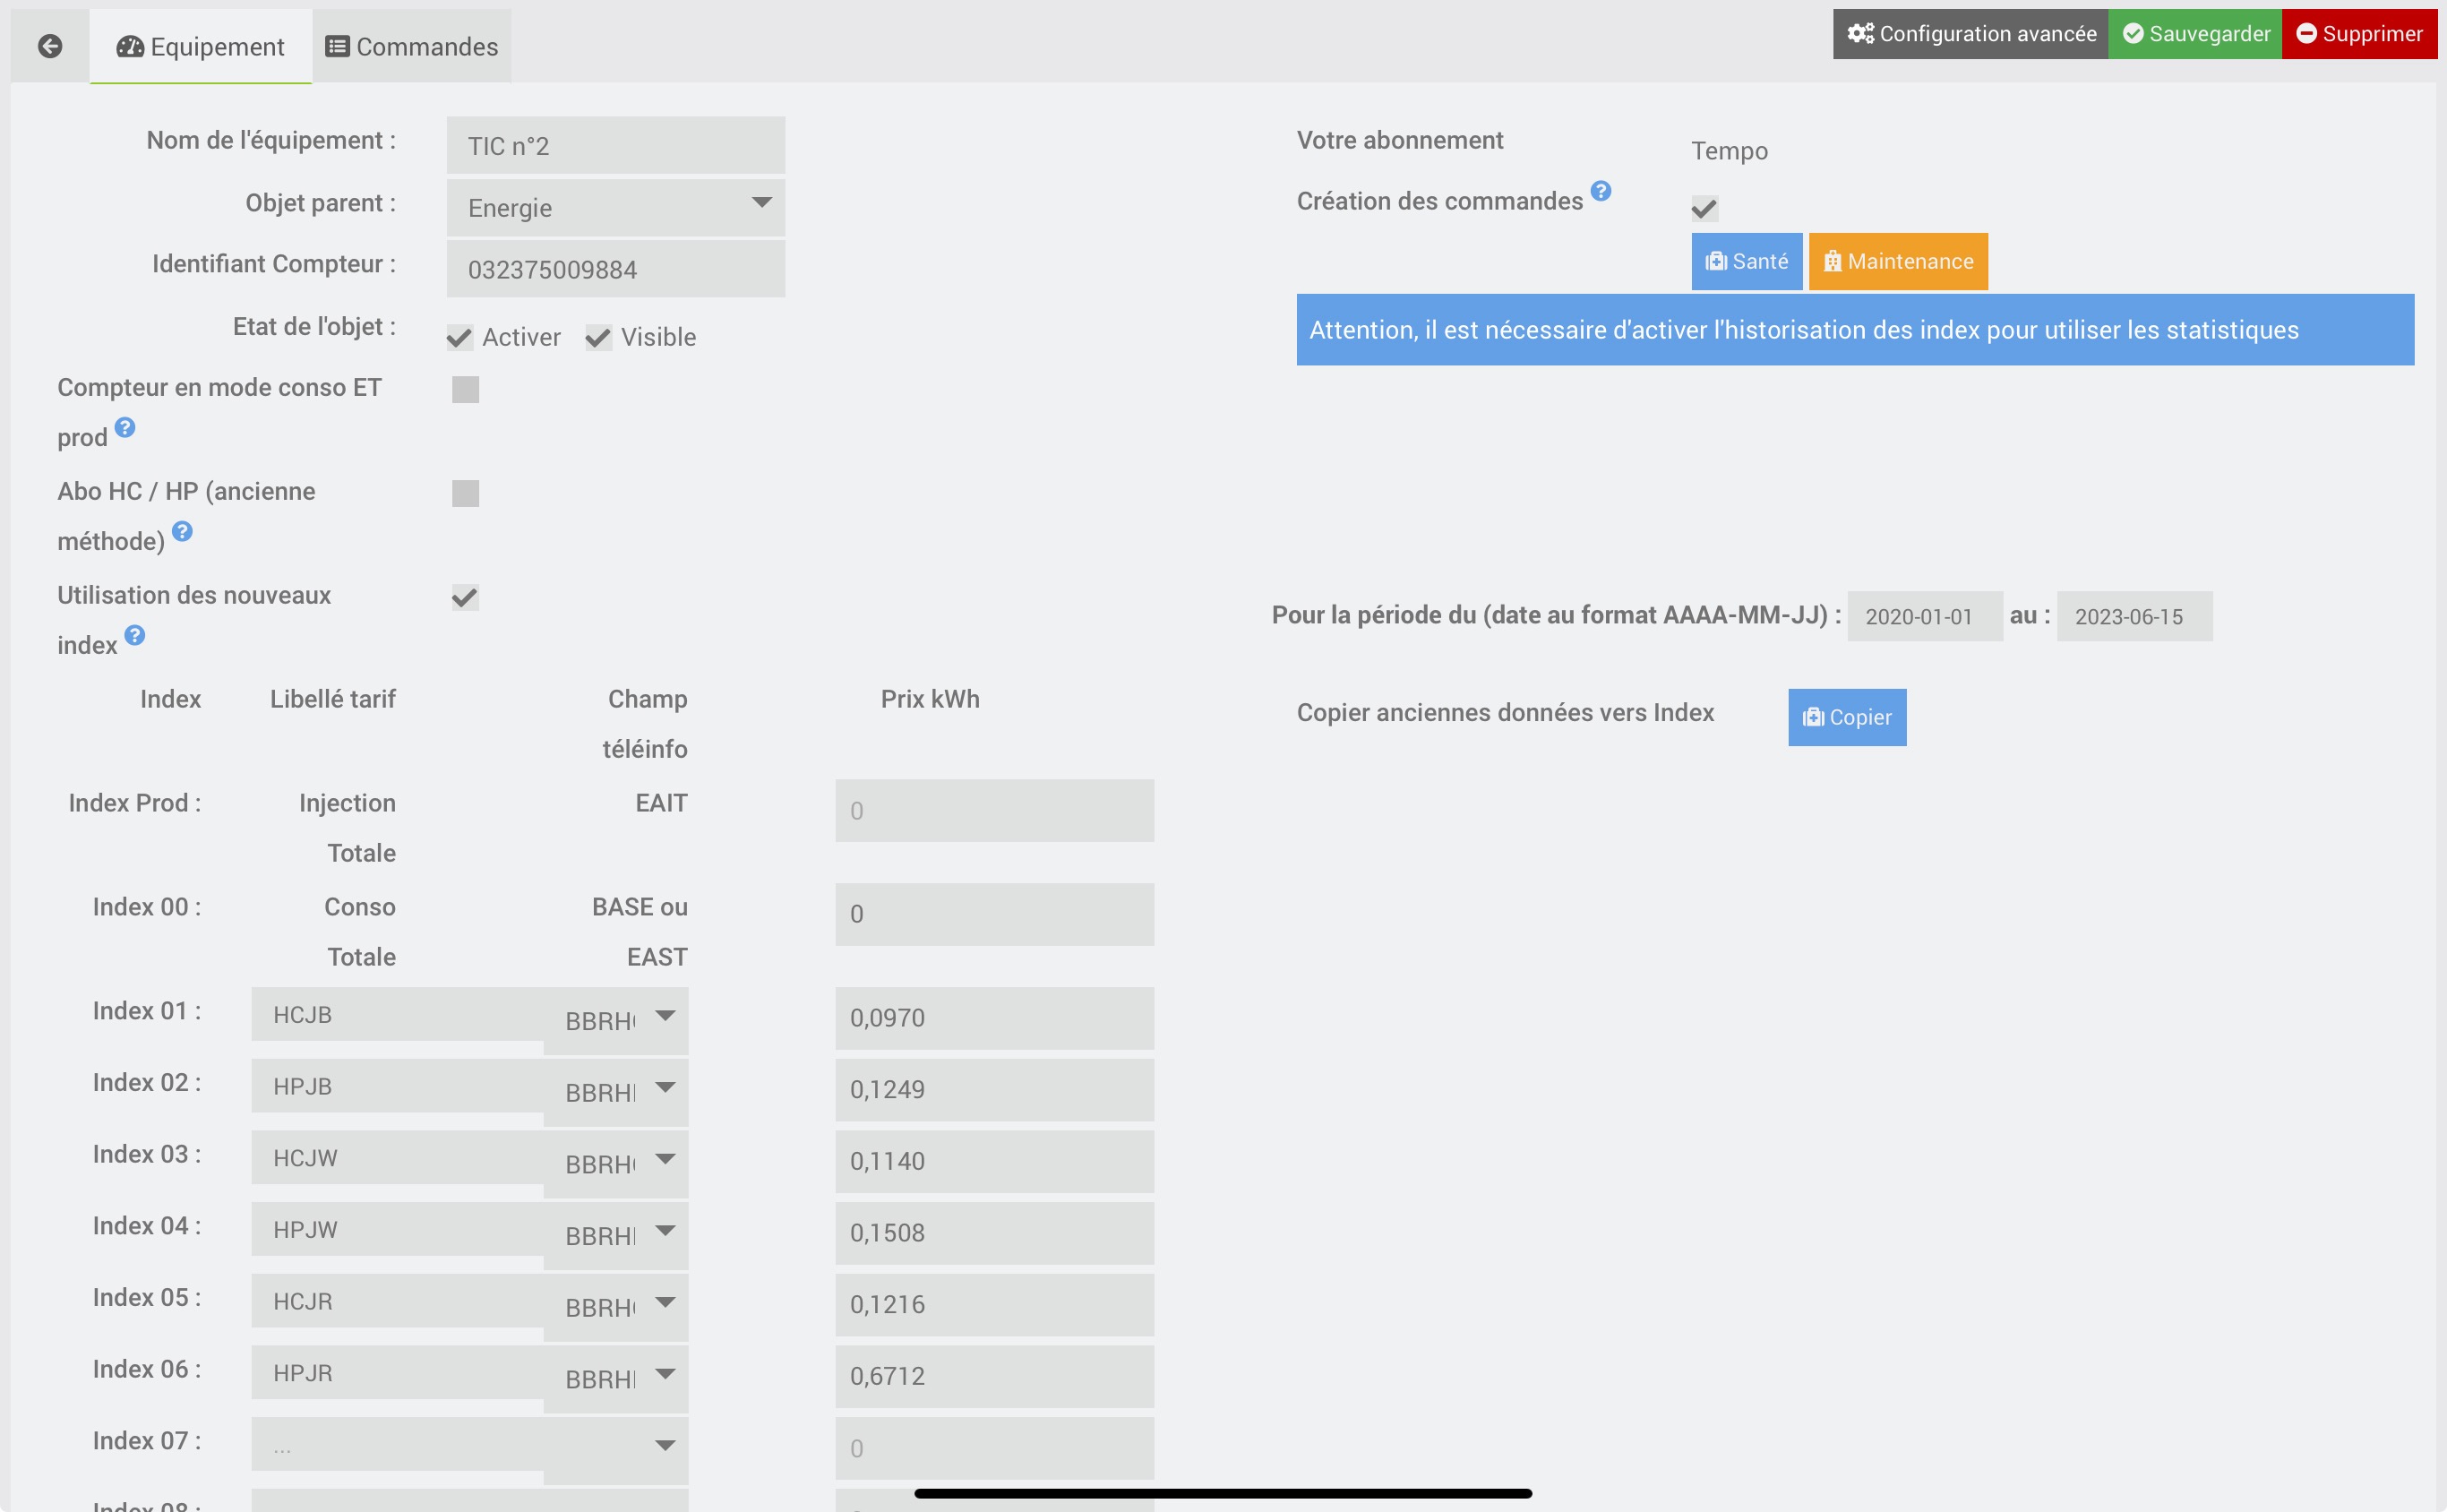Open Configuration avancée with the gears icon
Viewport: 2447px width, 1512px height.
coord(1970,34)
